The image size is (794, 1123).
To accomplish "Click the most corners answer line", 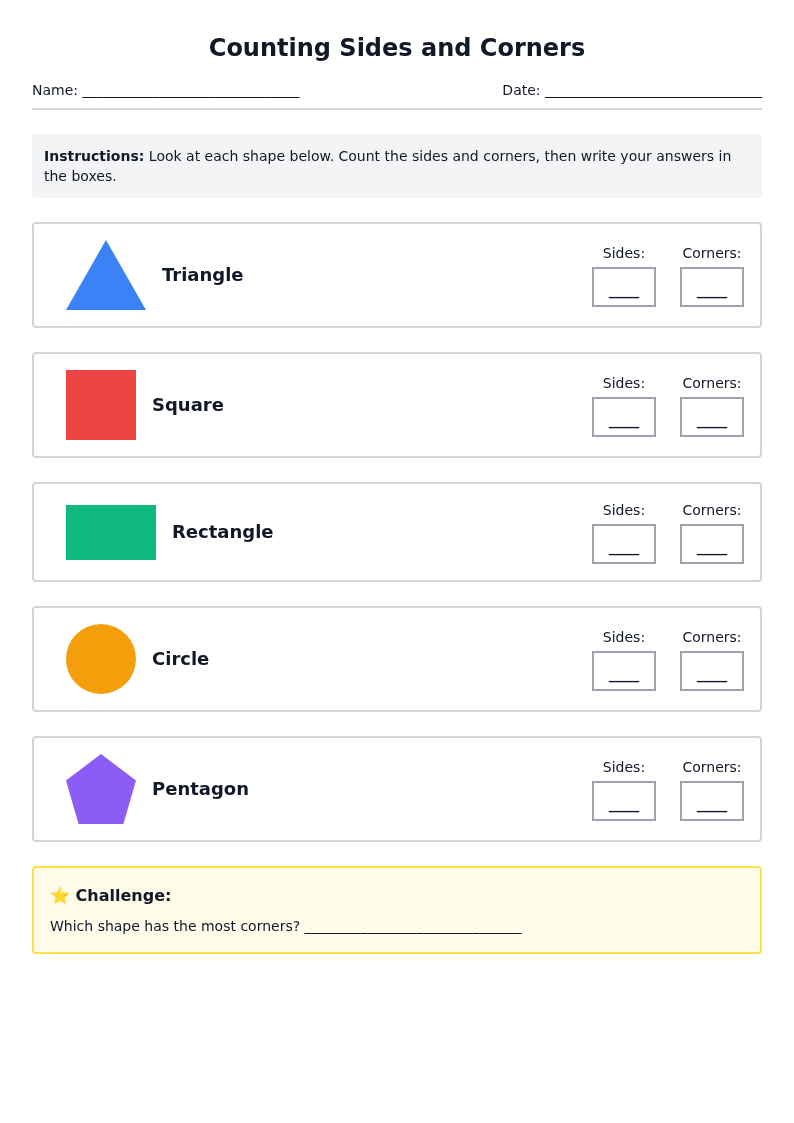I will [413, 929].
